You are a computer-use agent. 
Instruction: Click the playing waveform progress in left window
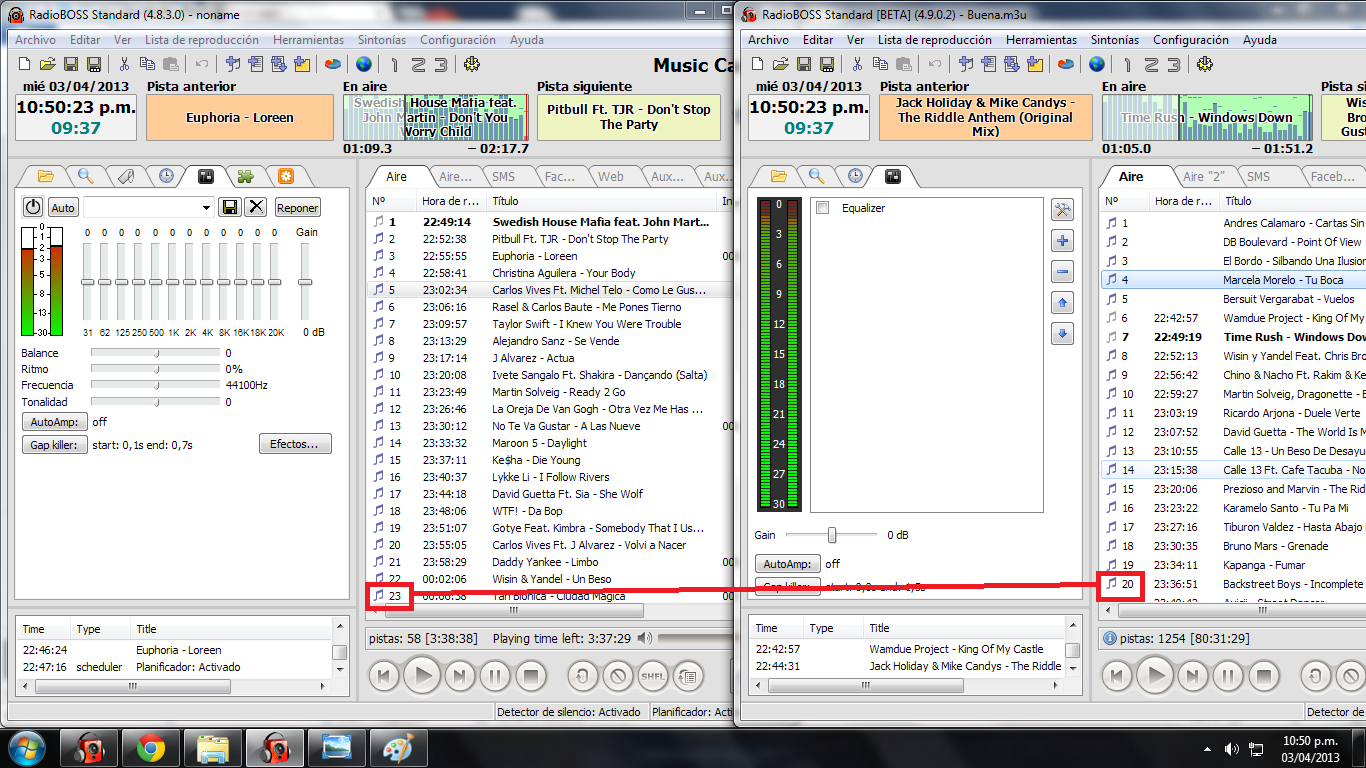click(x=435, y=118)
